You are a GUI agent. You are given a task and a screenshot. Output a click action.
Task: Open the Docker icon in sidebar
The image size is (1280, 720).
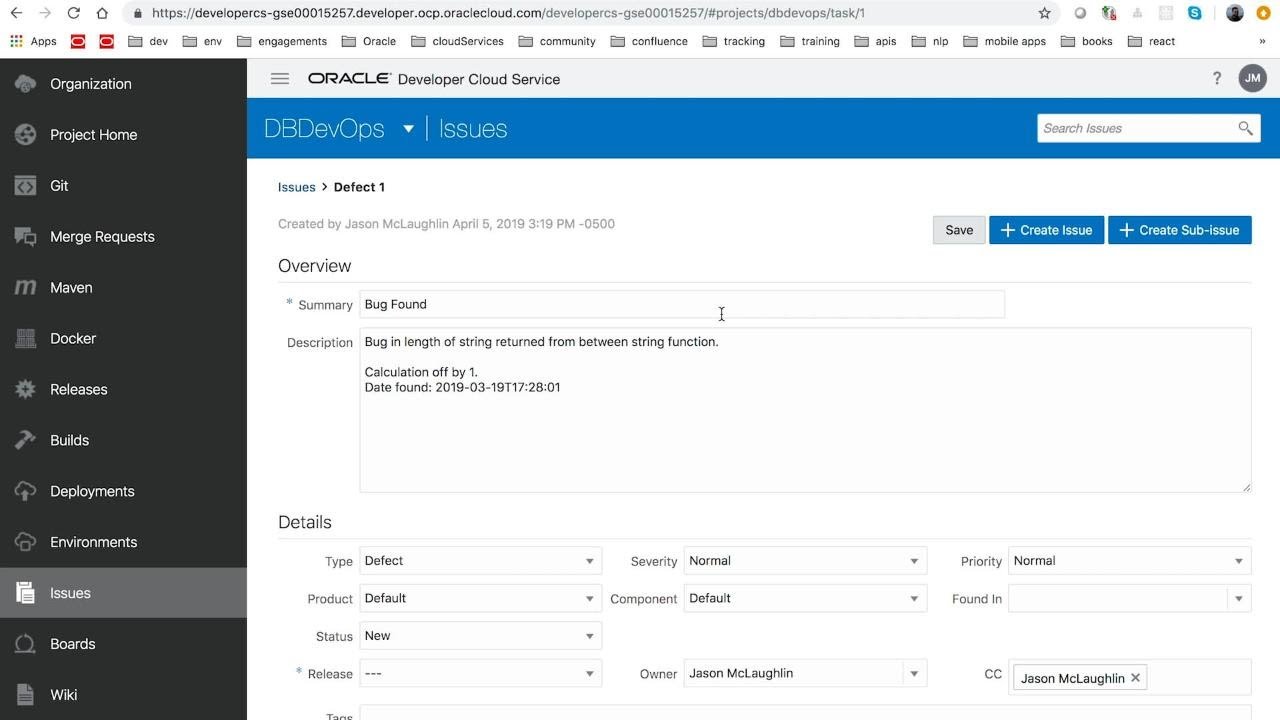click(x=26, y=339)
